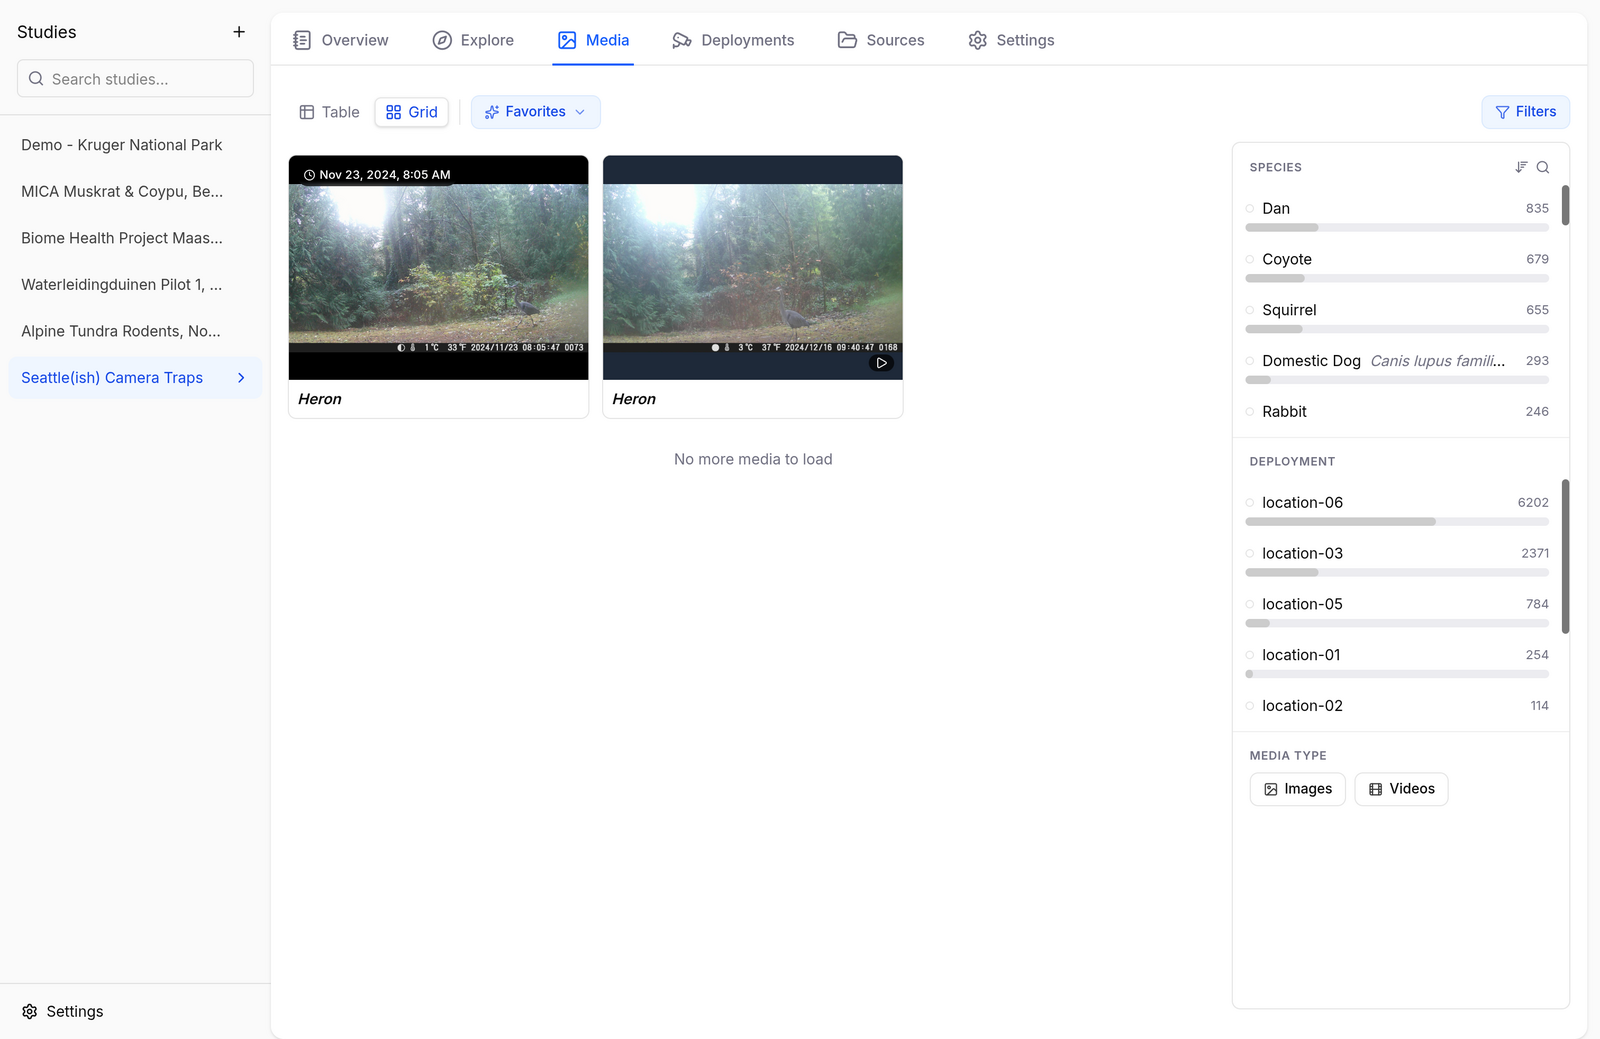Image resolution: width=1600 pixels, height=1039 pixels.
Task: Open the Deployments tab
Action: [x=733, y=40]
